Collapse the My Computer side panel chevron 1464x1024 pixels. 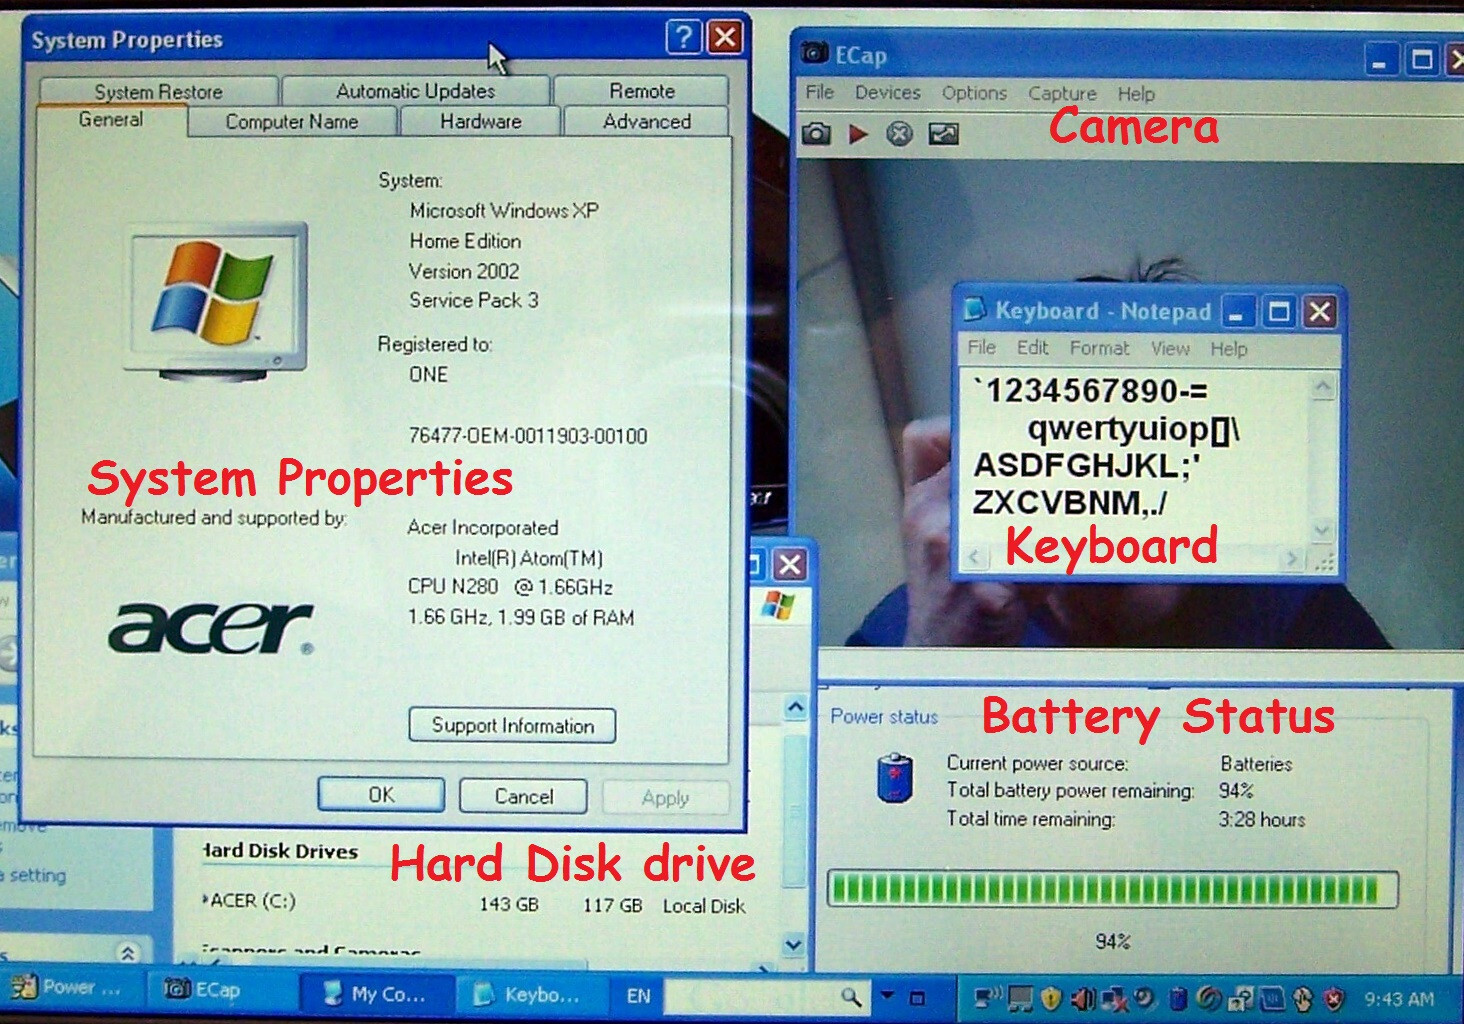point(128,953)
